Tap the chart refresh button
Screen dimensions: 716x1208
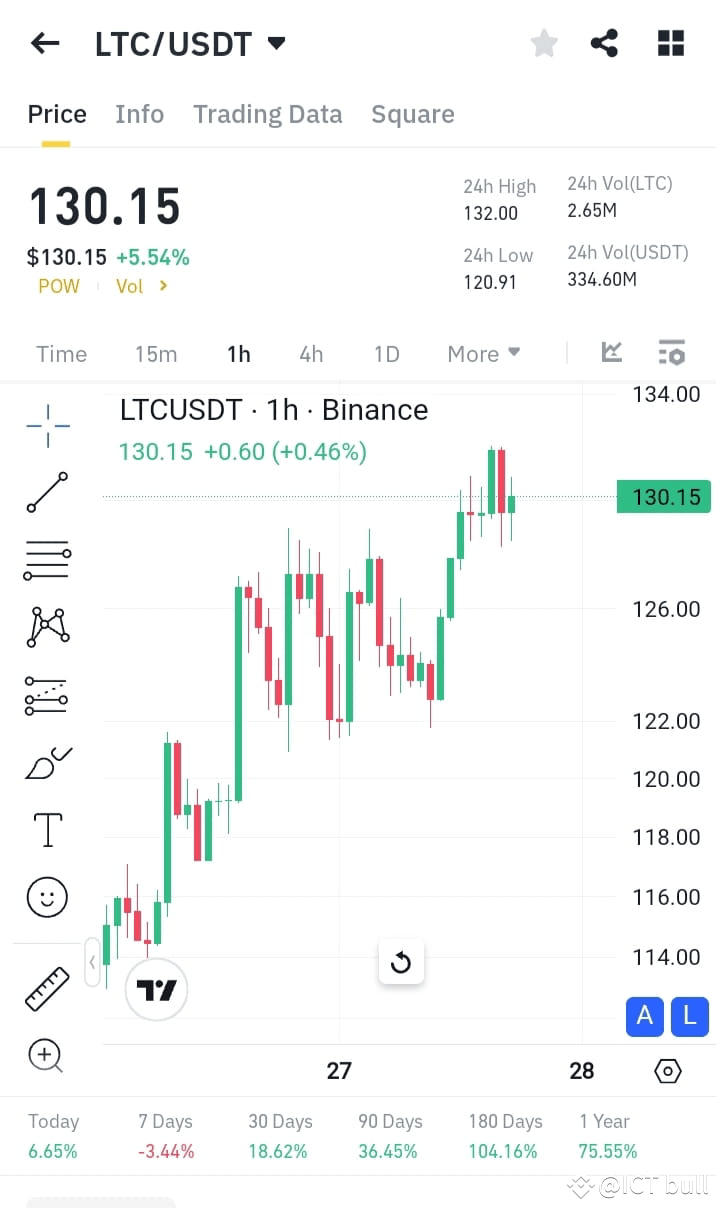(401, 962)
